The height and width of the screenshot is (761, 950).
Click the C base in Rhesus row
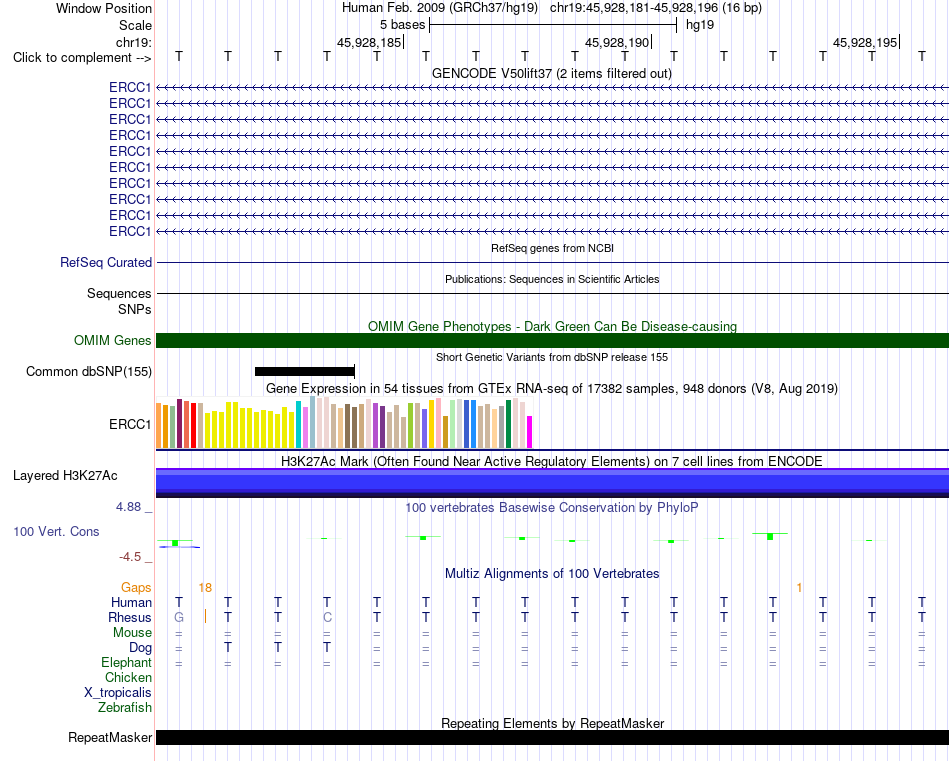[327, 617]
